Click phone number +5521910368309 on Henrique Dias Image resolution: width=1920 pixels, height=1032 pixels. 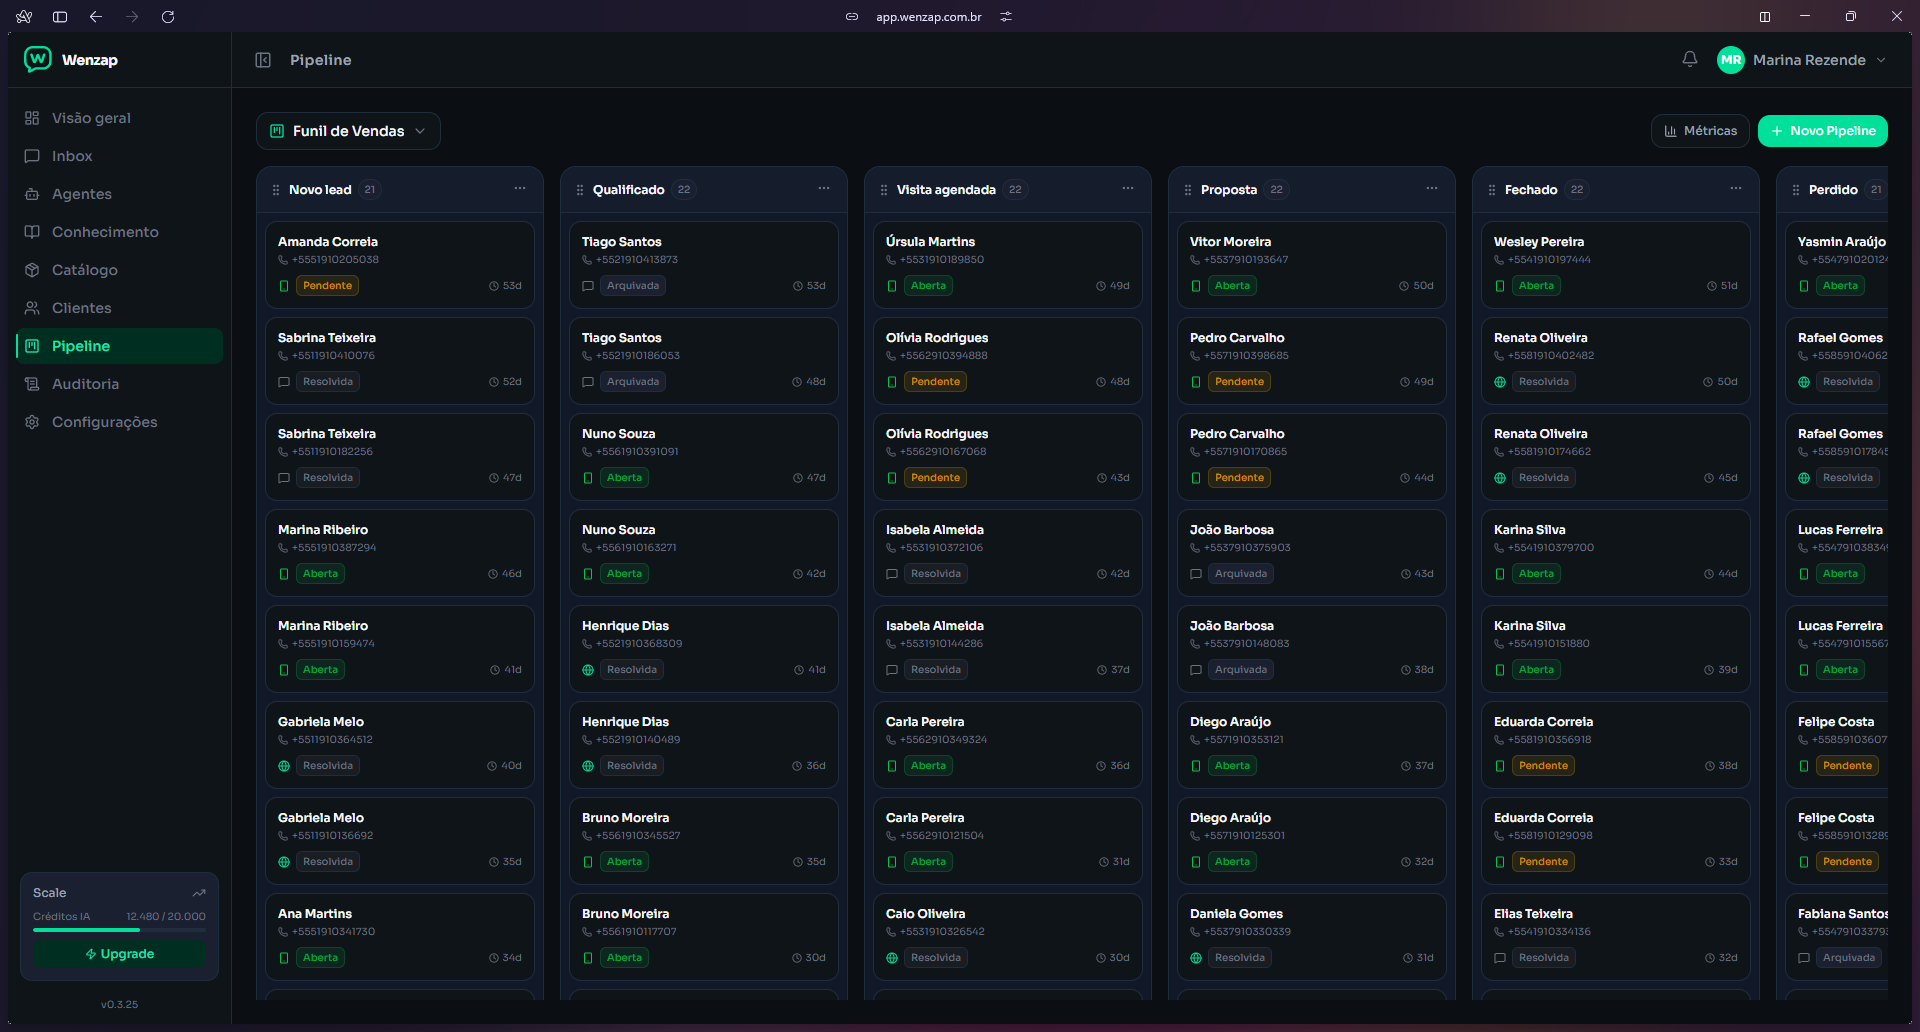click(x=639, y=644)
